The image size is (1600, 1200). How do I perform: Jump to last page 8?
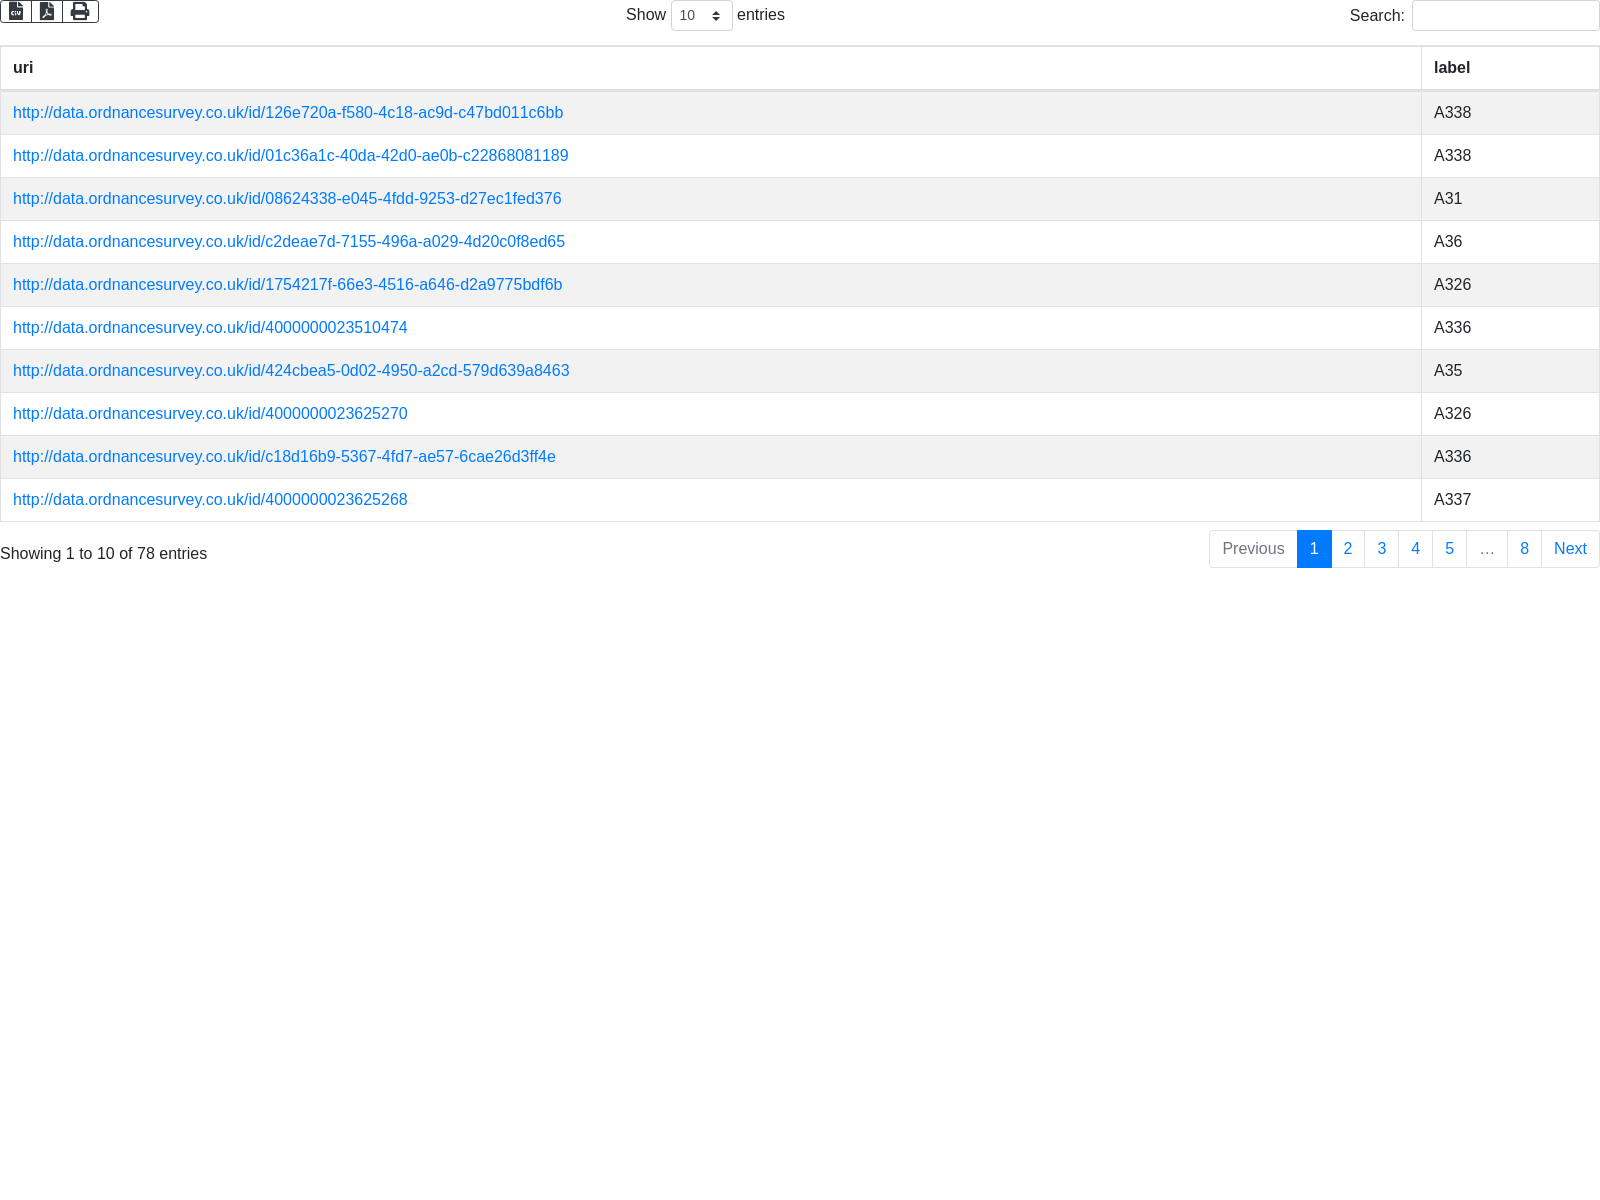pos(1524,549)
